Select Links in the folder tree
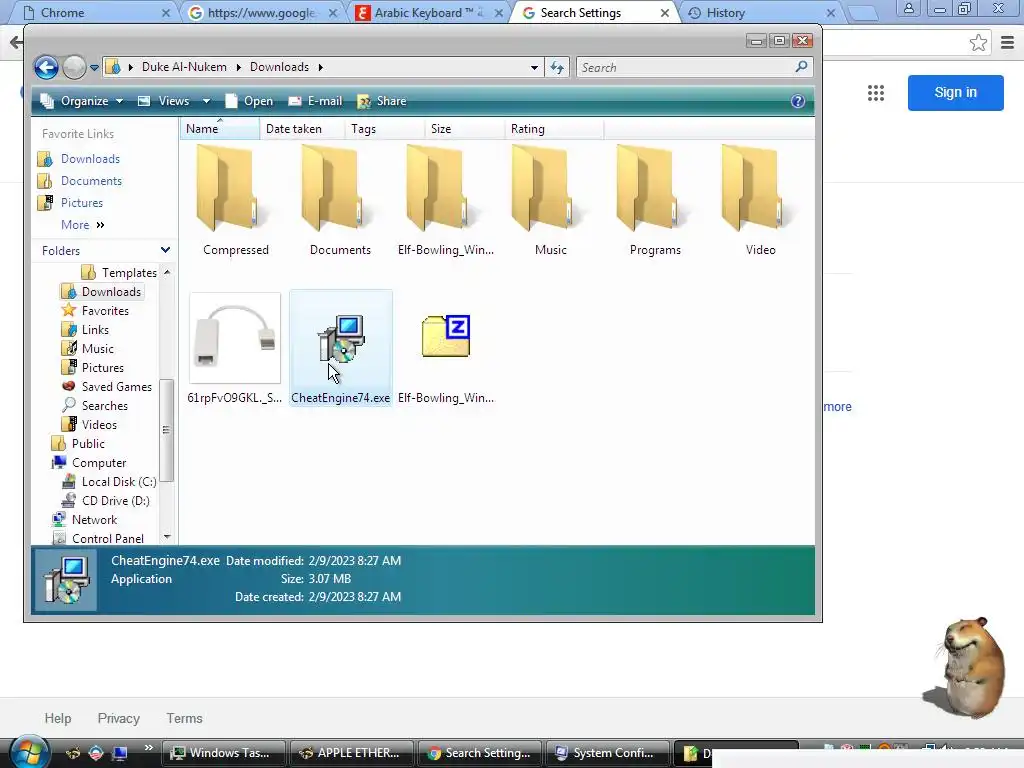Screen dimensions: 1024x768 click(x=95, y=330)
